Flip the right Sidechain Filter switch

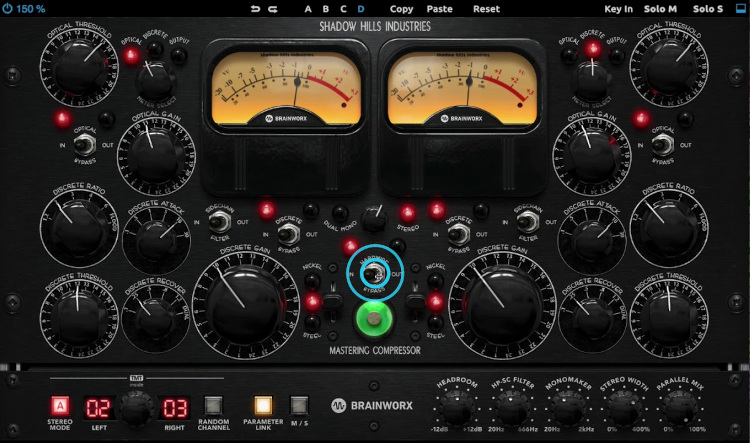coord(528,222)
